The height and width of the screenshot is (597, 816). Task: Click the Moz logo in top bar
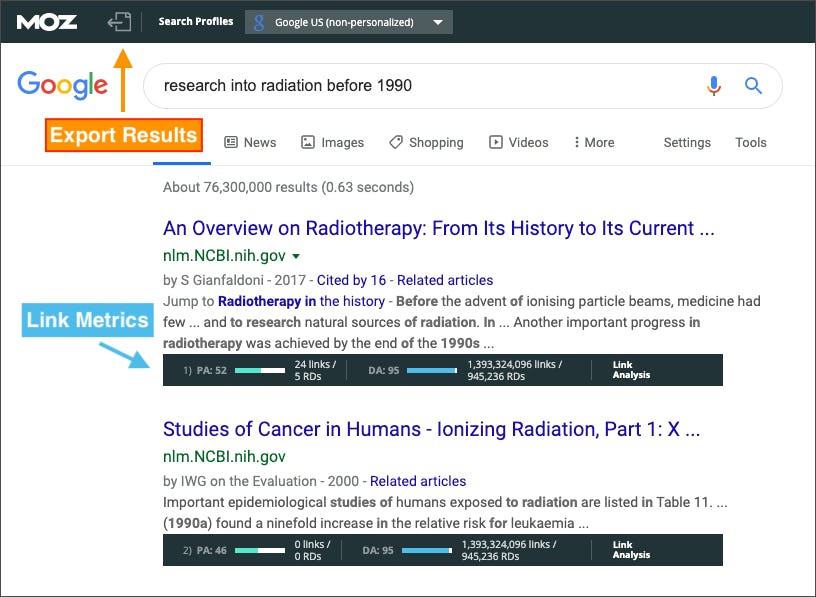tap(47, 22)
